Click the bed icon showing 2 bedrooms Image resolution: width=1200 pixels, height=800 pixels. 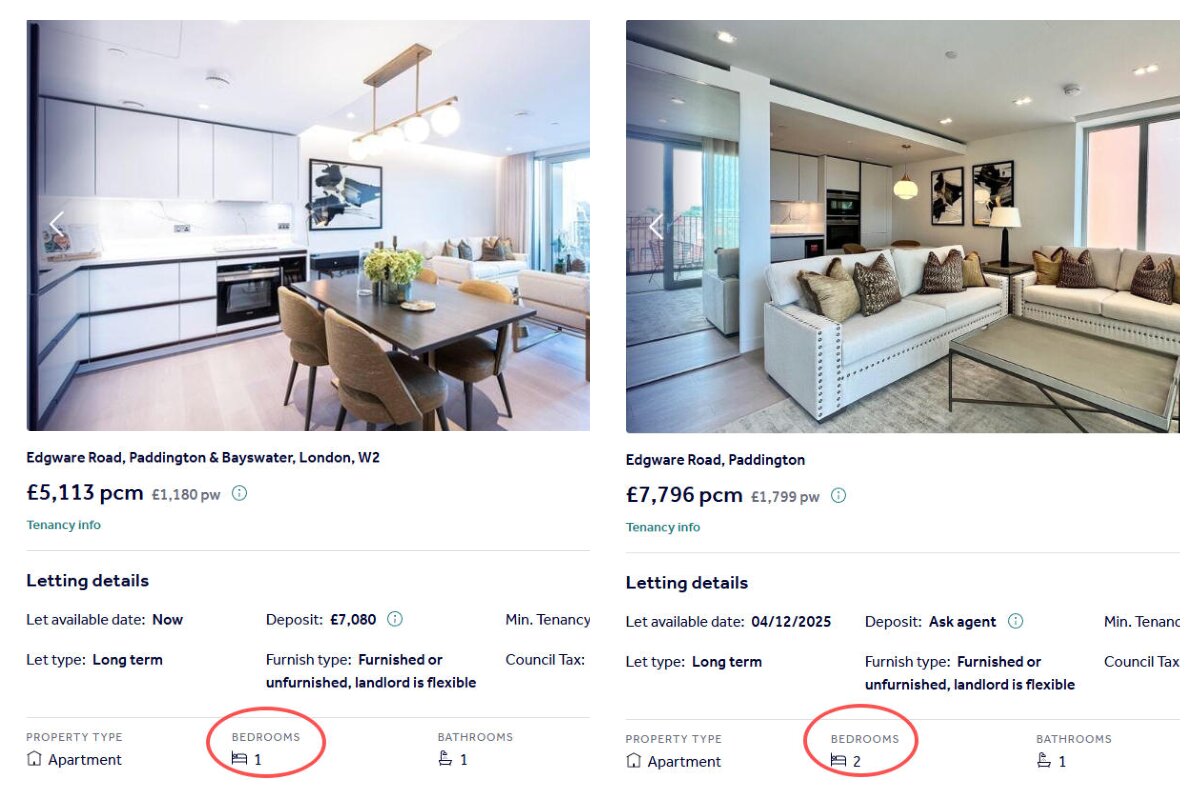pyautogui.click(x=838, y=761)
